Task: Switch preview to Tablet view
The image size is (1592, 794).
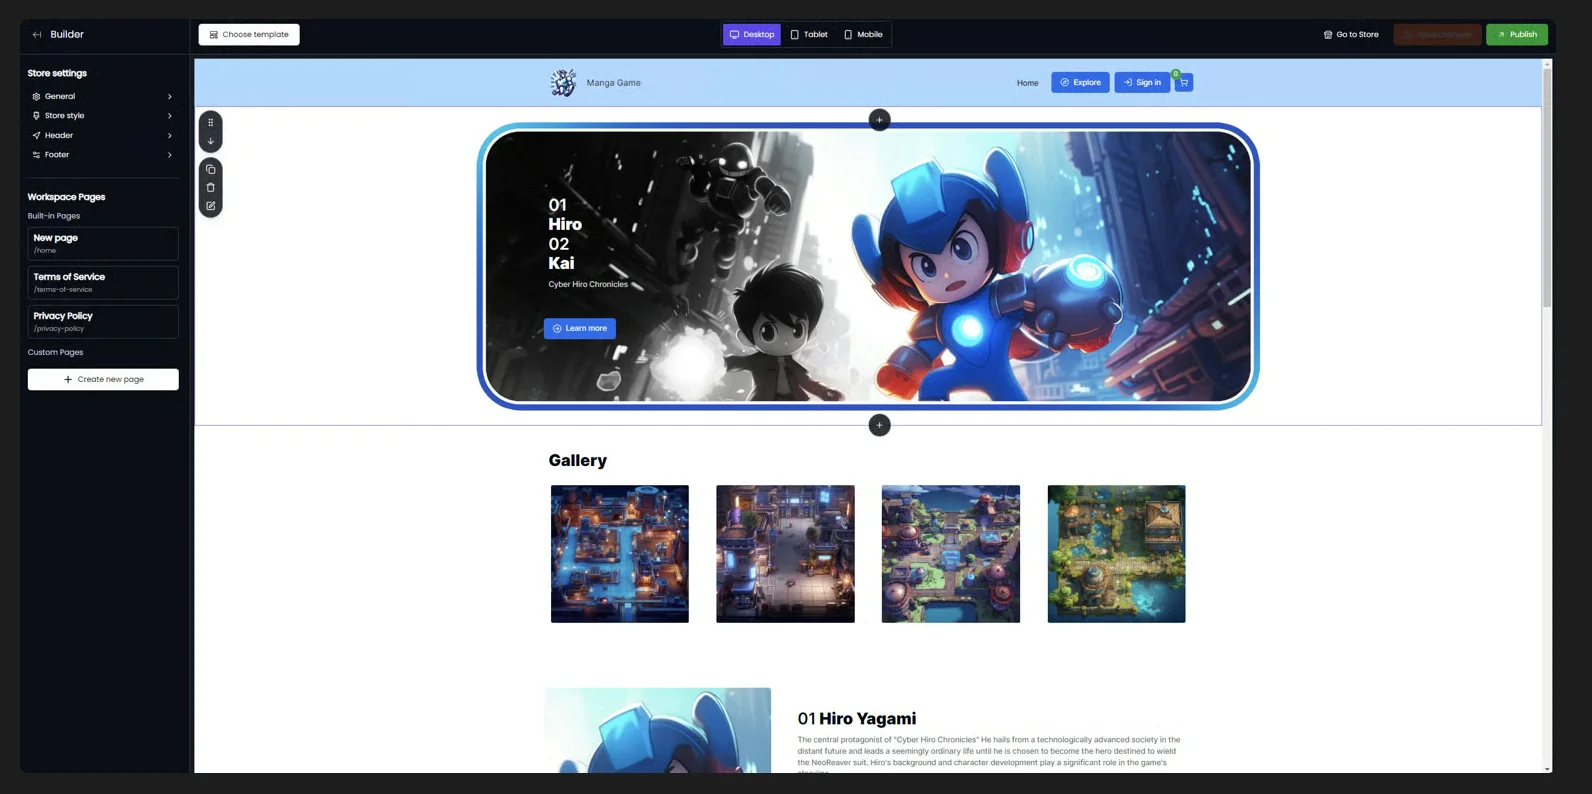Action: 809,35
